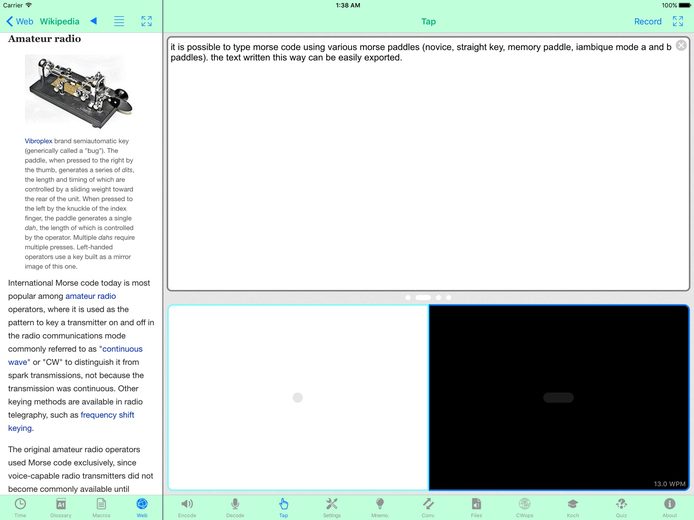The image size is (694, 520).
Task: Open the Macros tab
Action: (x=101, y=508)
